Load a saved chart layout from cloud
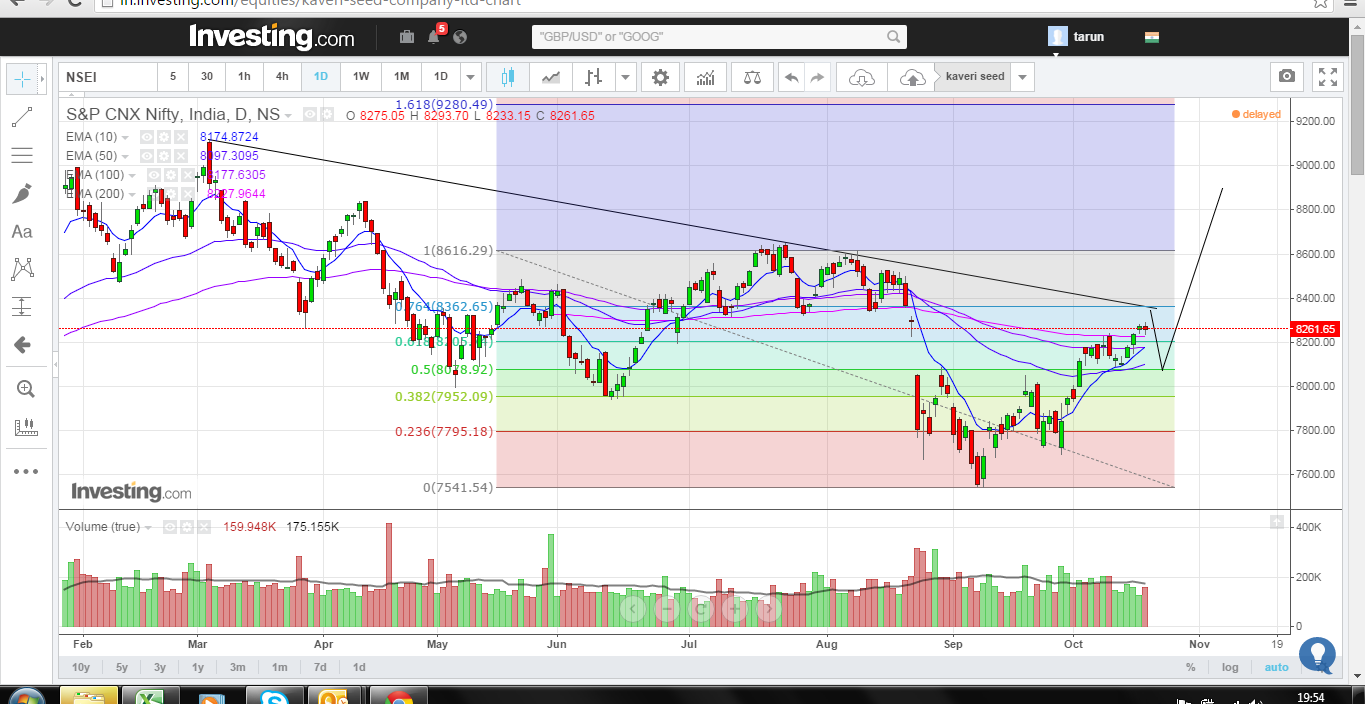1365x704 pixels. point(862,77)
